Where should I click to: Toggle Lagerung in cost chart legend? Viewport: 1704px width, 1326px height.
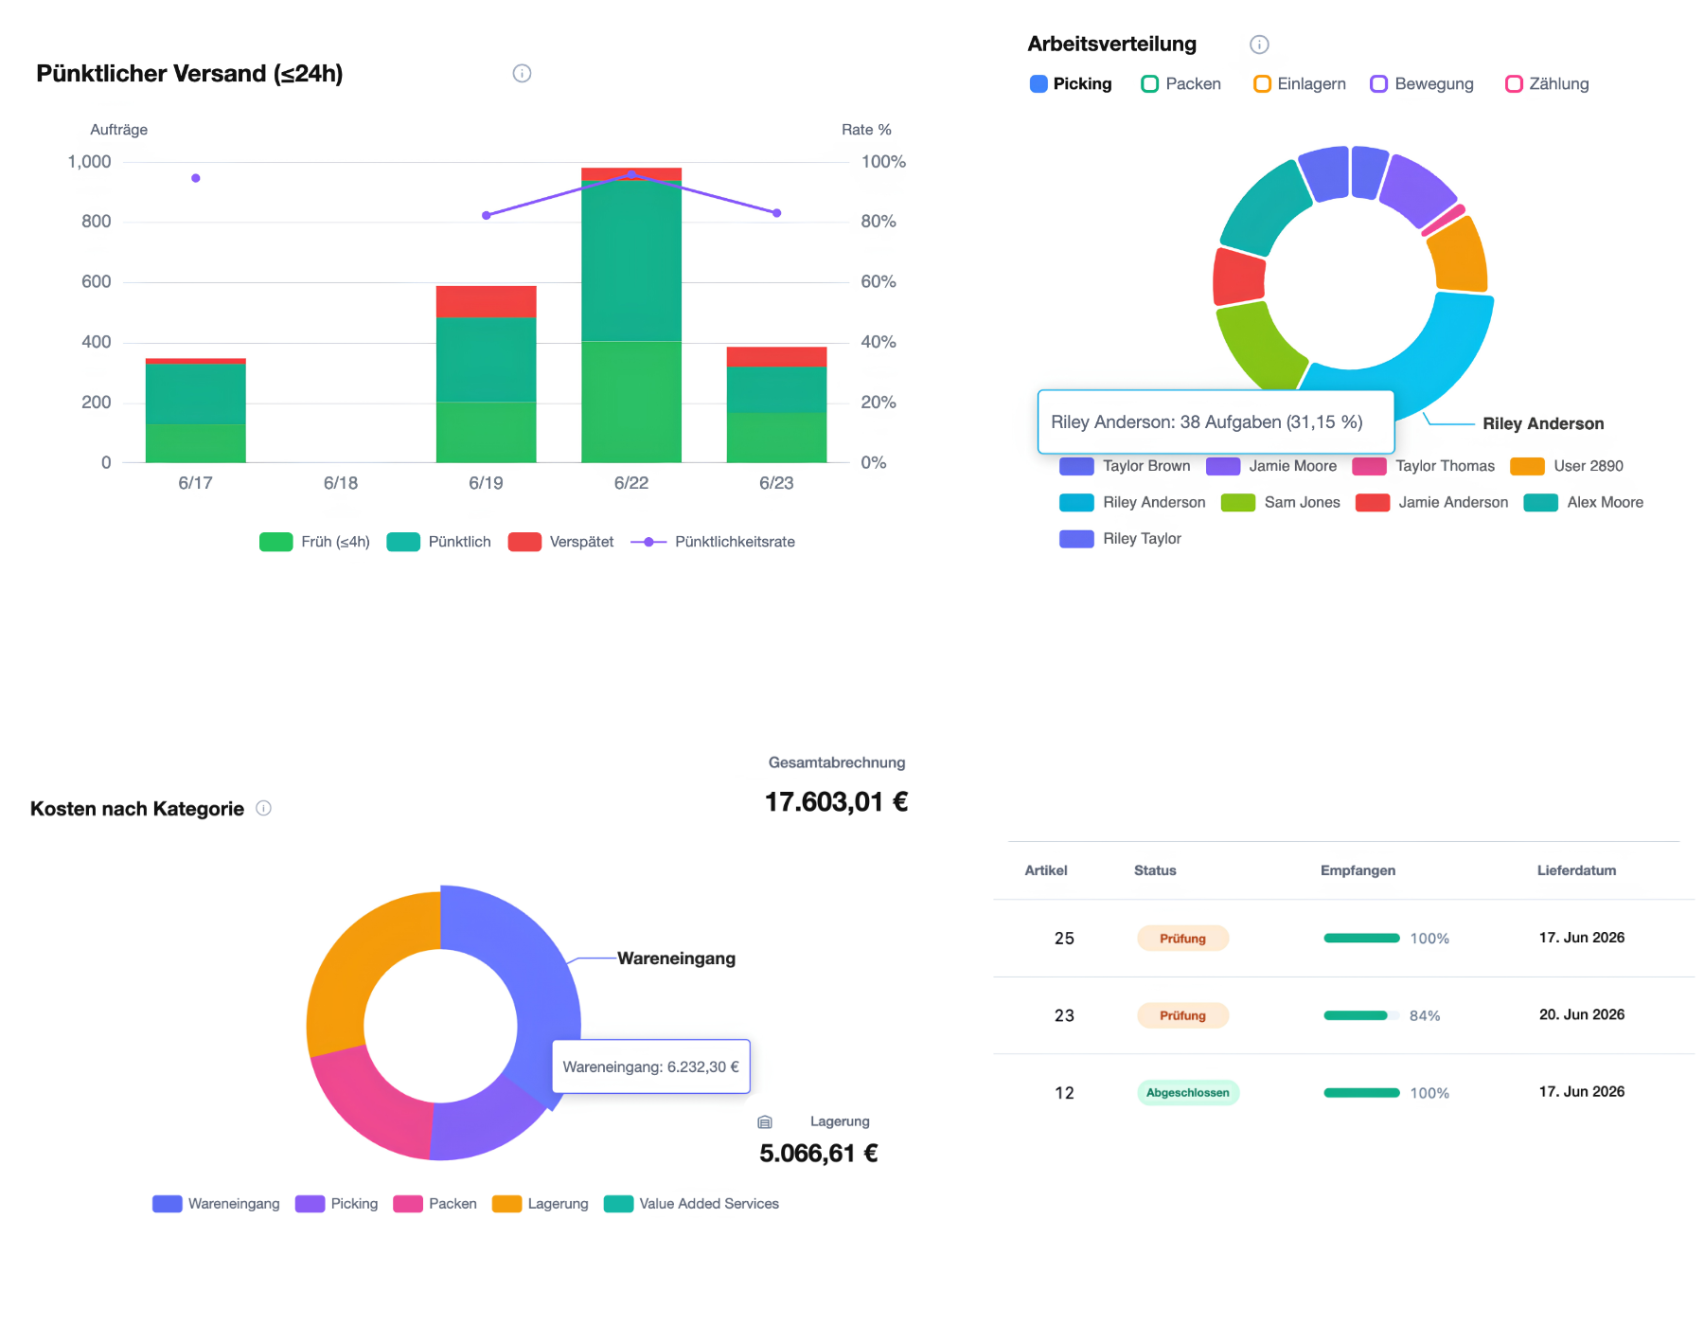pos(540,1204)
